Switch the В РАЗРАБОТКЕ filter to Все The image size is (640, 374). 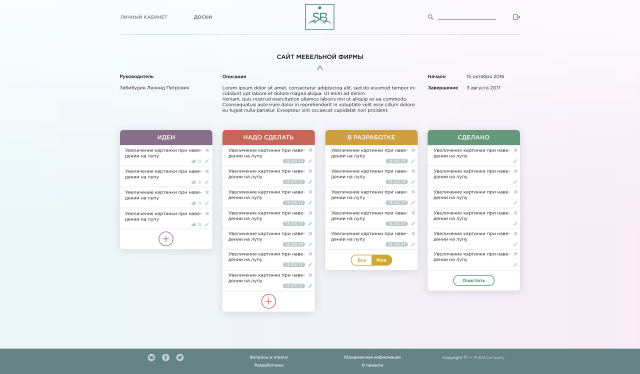362,260
